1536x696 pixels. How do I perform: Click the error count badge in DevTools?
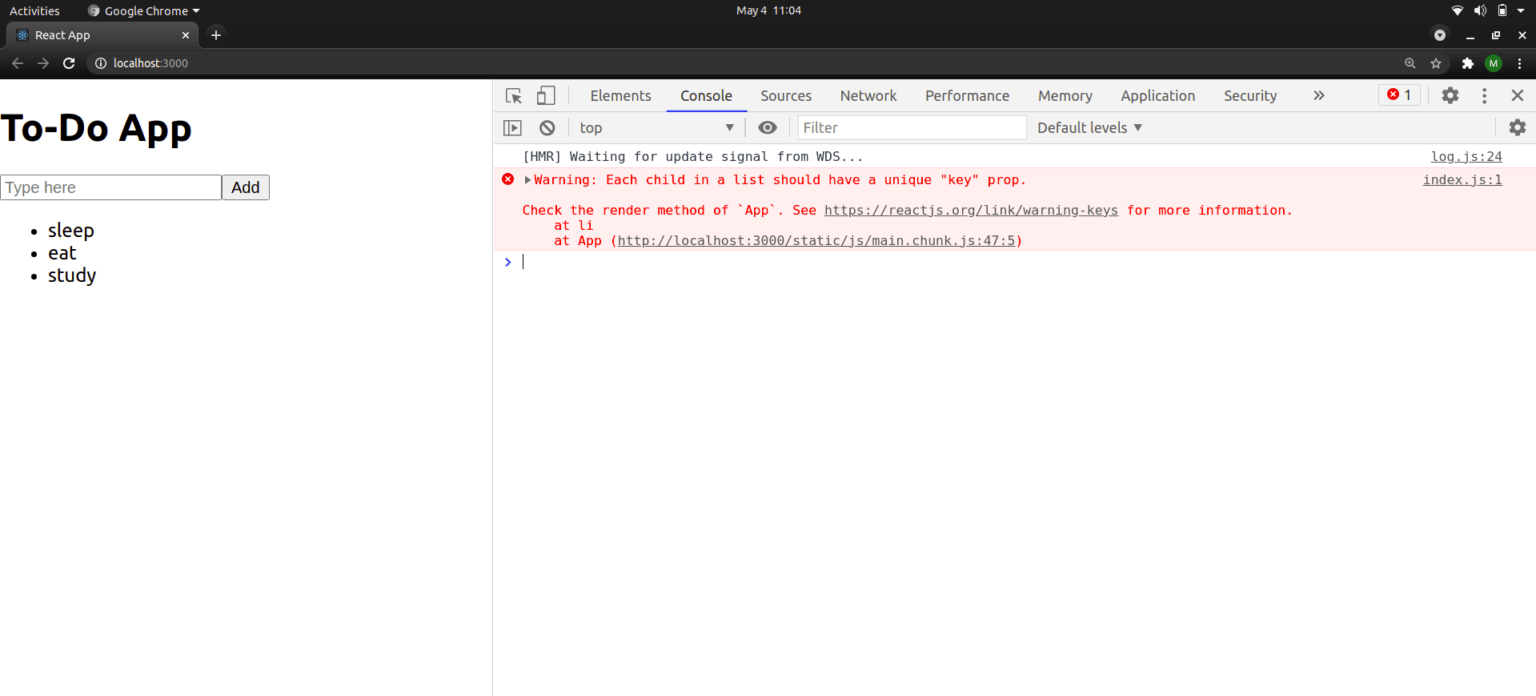[1399, 94]
